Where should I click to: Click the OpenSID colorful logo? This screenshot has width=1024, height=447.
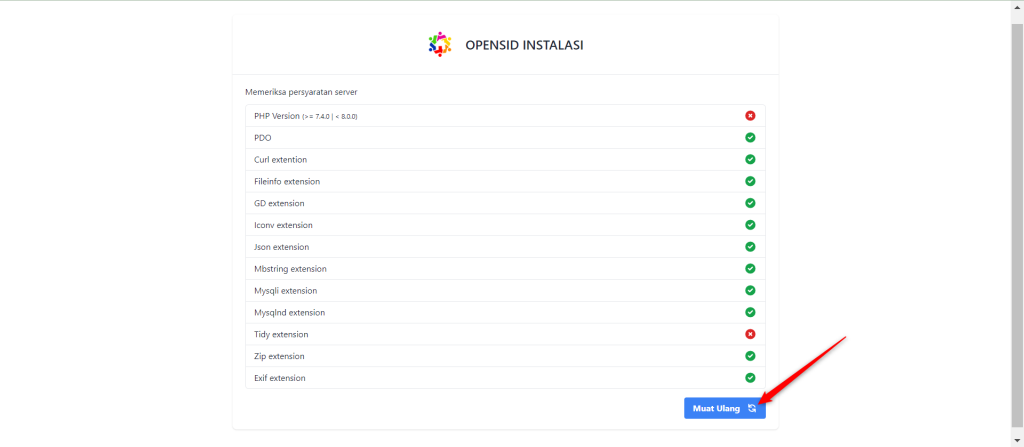point(440,44)
